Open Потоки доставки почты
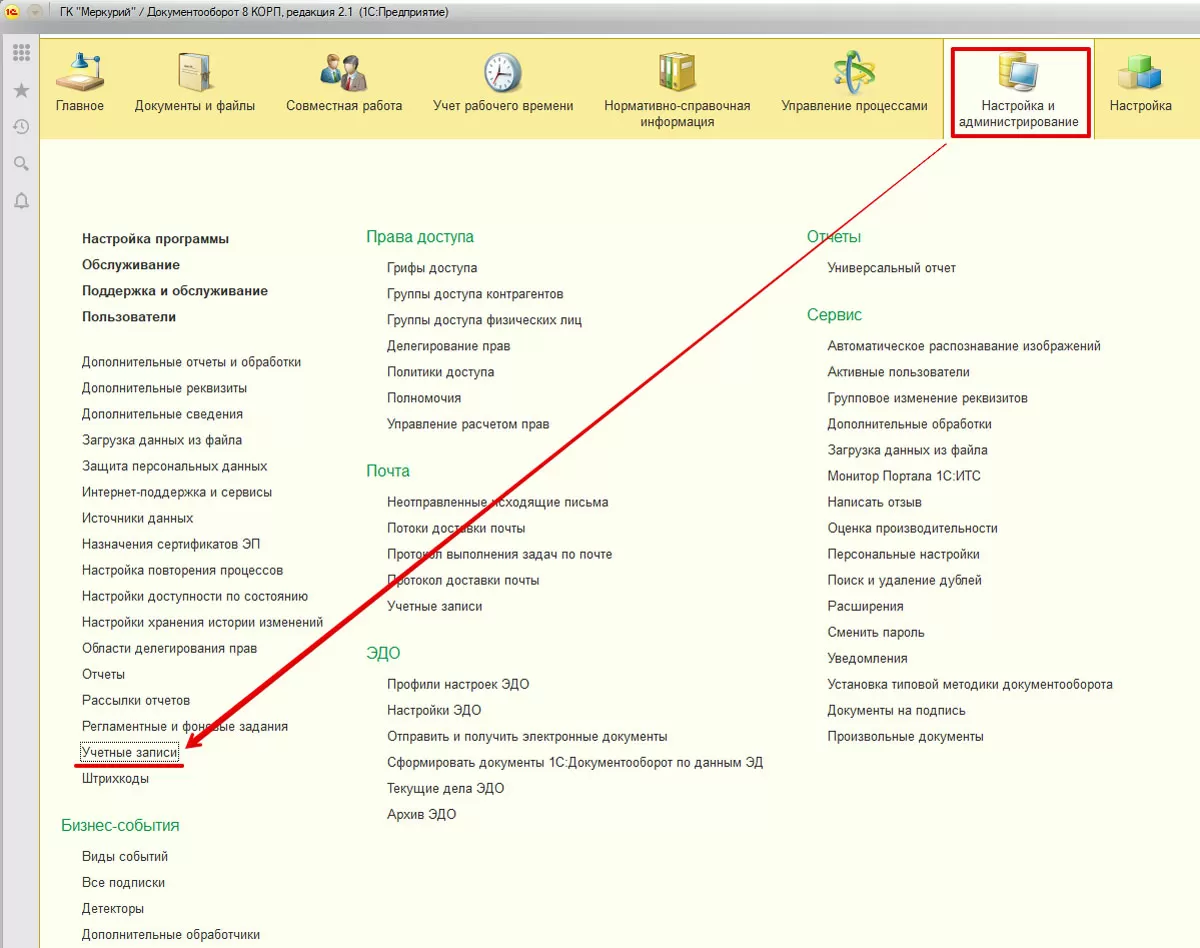 click(456, 528)
